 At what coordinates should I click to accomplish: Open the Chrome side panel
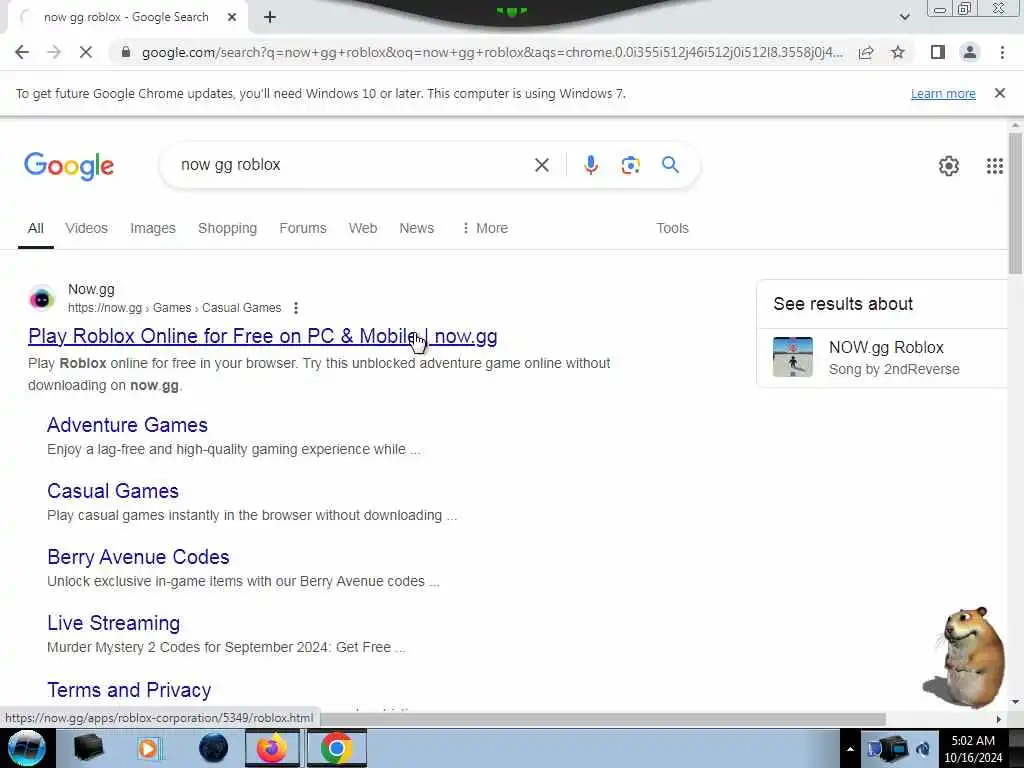[938, 52]
